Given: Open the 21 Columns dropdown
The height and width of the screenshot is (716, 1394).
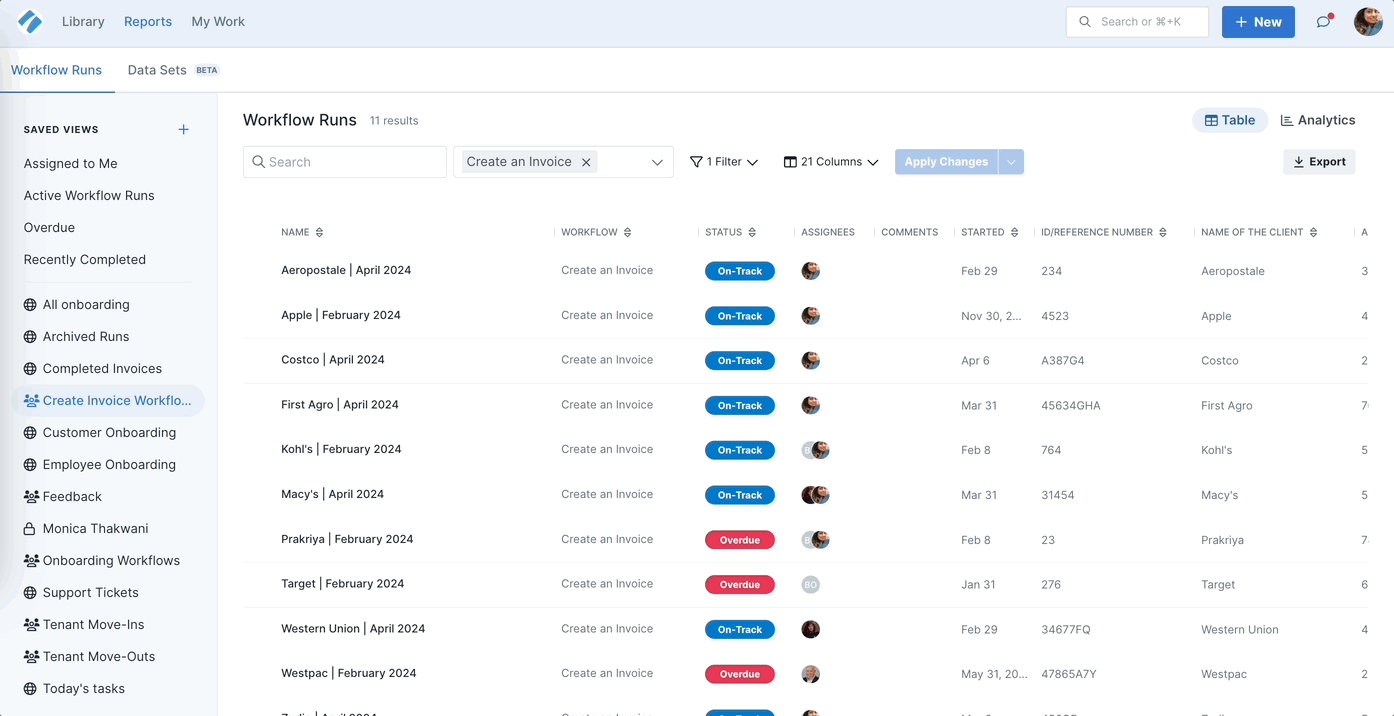Looking at the screenshot, I should 831,162.
